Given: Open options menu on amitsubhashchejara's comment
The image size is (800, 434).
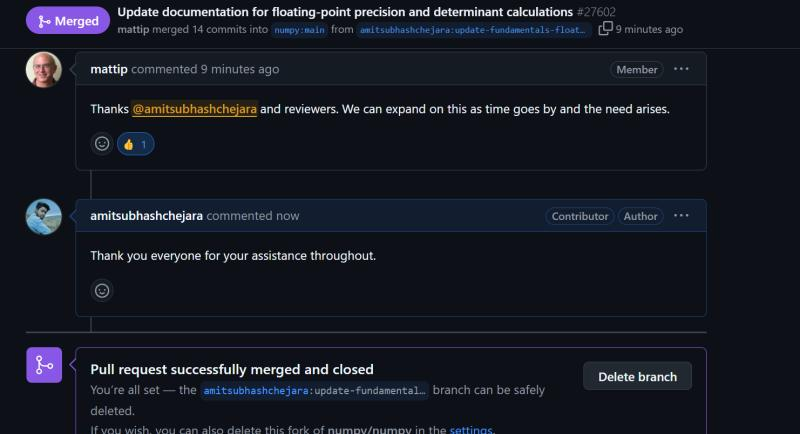Looking at the screenshot, I should click(x=681, y=216).
